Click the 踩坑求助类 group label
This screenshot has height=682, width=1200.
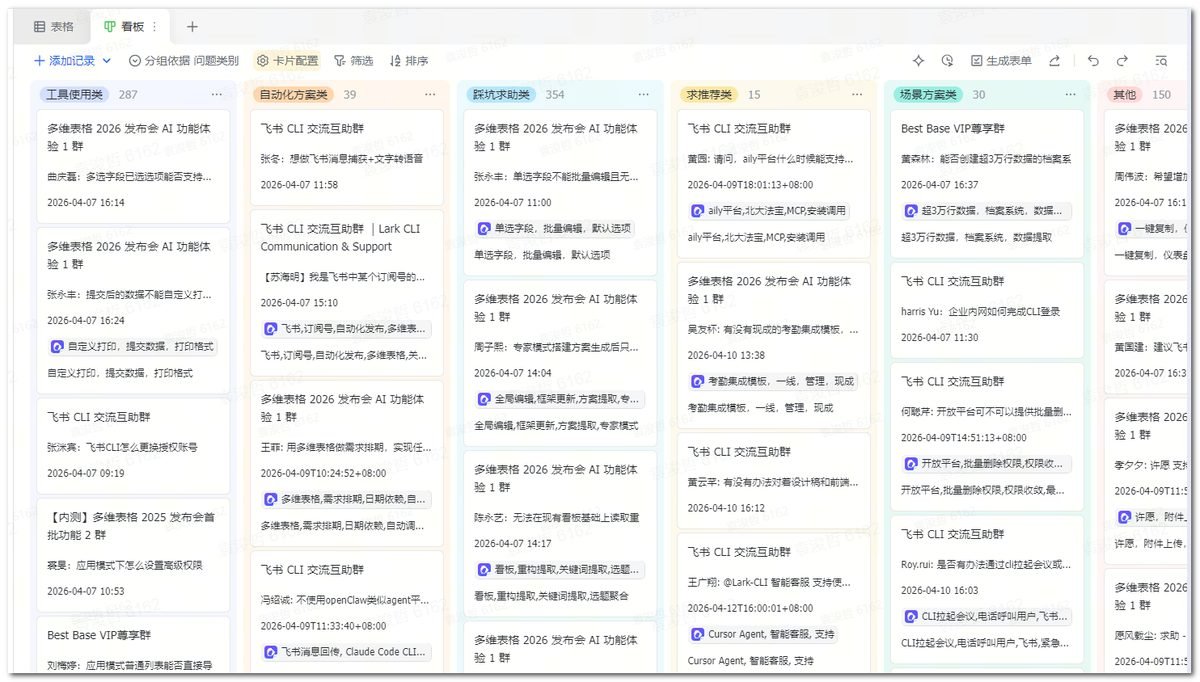(x=502, y=94)
